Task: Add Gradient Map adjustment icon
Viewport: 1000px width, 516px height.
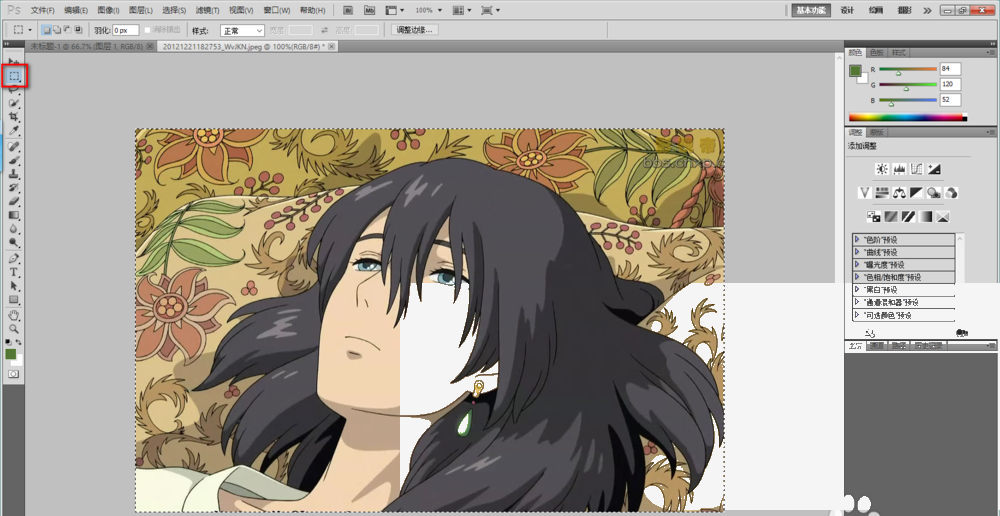Action: click(x=925, y=217)
